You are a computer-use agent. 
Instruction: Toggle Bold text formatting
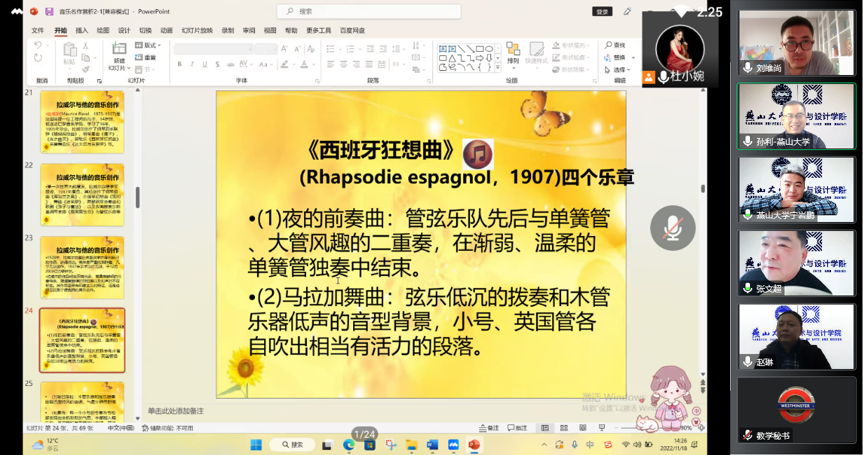(x=179, y=64)
